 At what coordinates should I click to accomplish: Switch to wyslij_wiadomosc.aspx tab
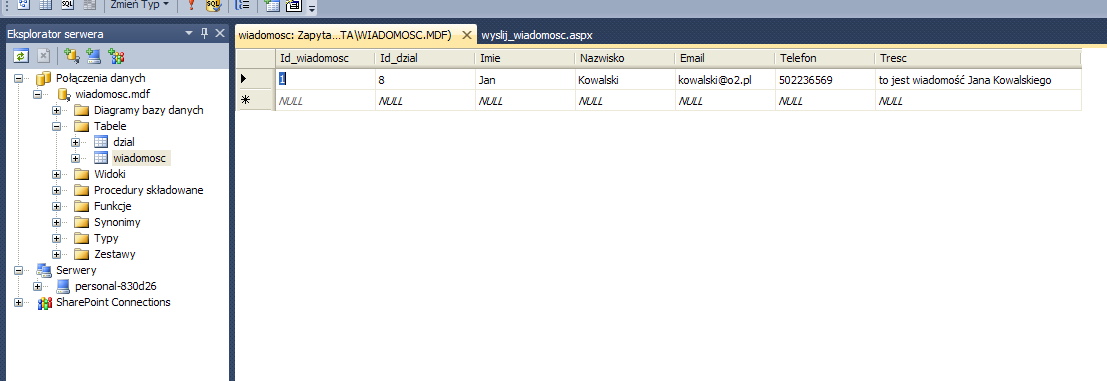click(x=537, y=35)
